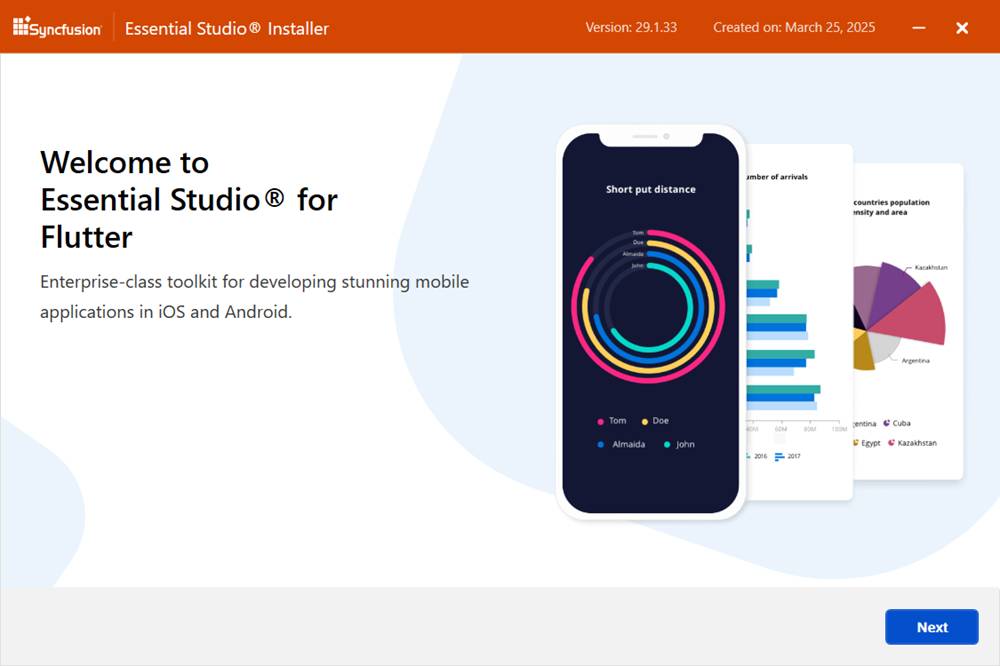Click the countries population pie chart card
The image size is (1000, 666).
[x=908, y=322]
